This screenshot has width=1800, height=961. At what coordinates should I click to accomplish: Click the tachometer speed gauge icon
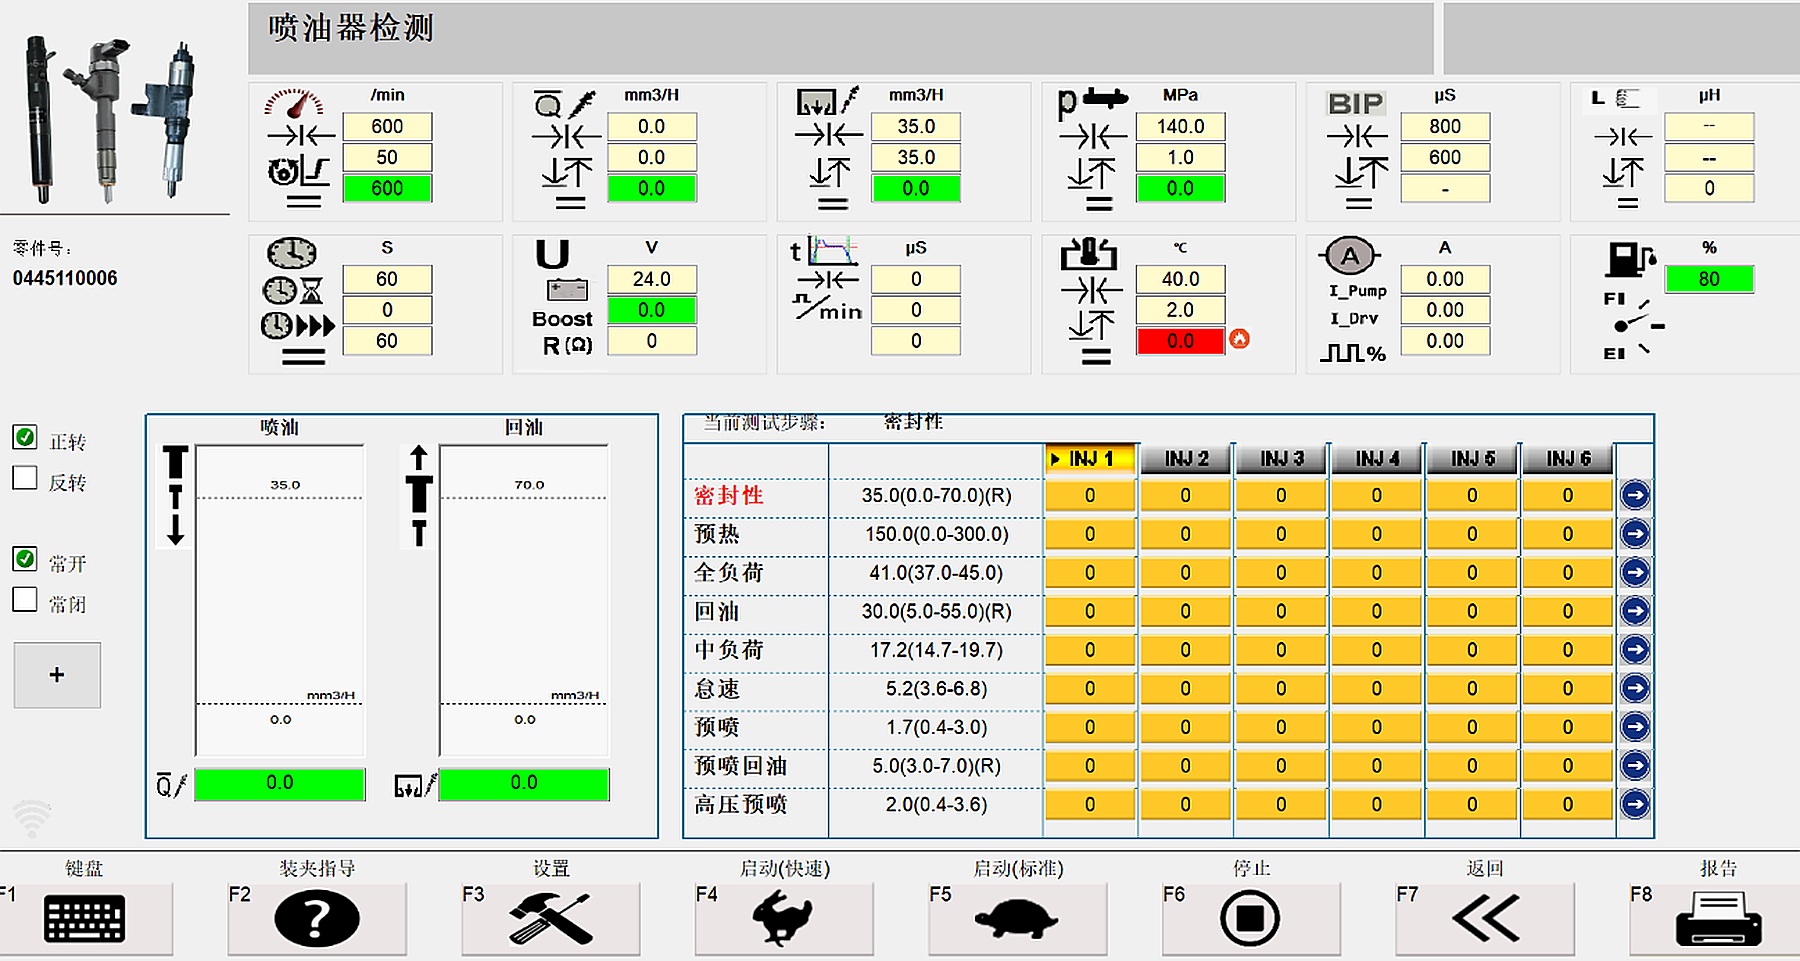coord(294,102)
